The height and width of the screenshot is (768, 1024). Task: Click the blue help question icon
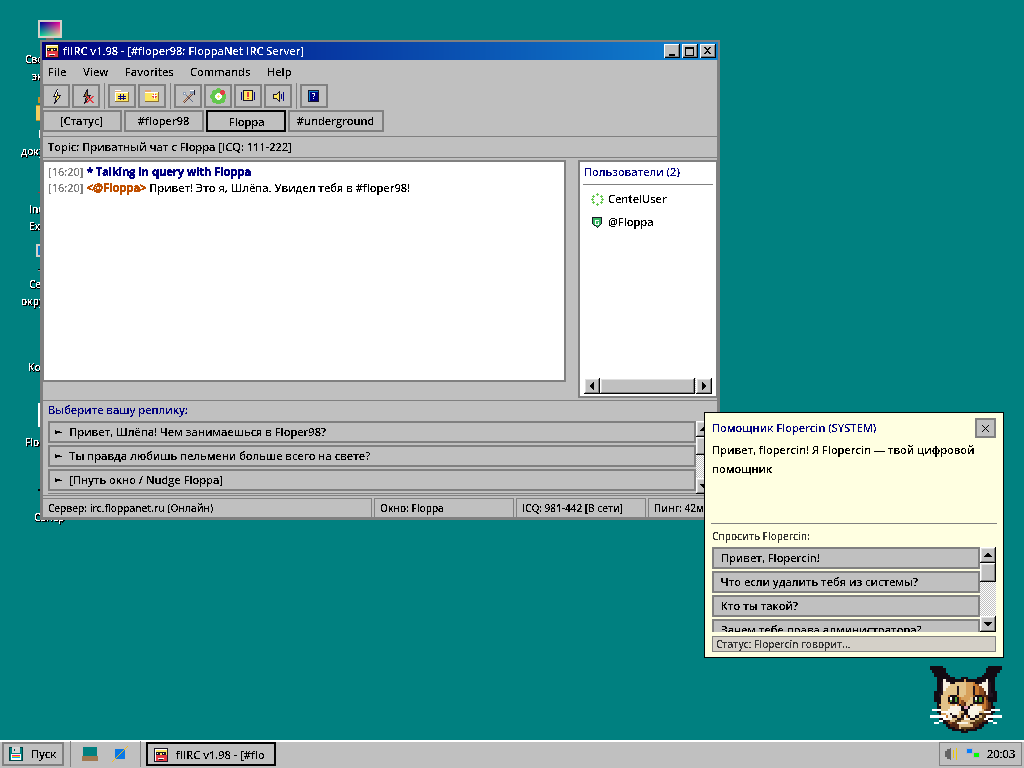point(313,97)
